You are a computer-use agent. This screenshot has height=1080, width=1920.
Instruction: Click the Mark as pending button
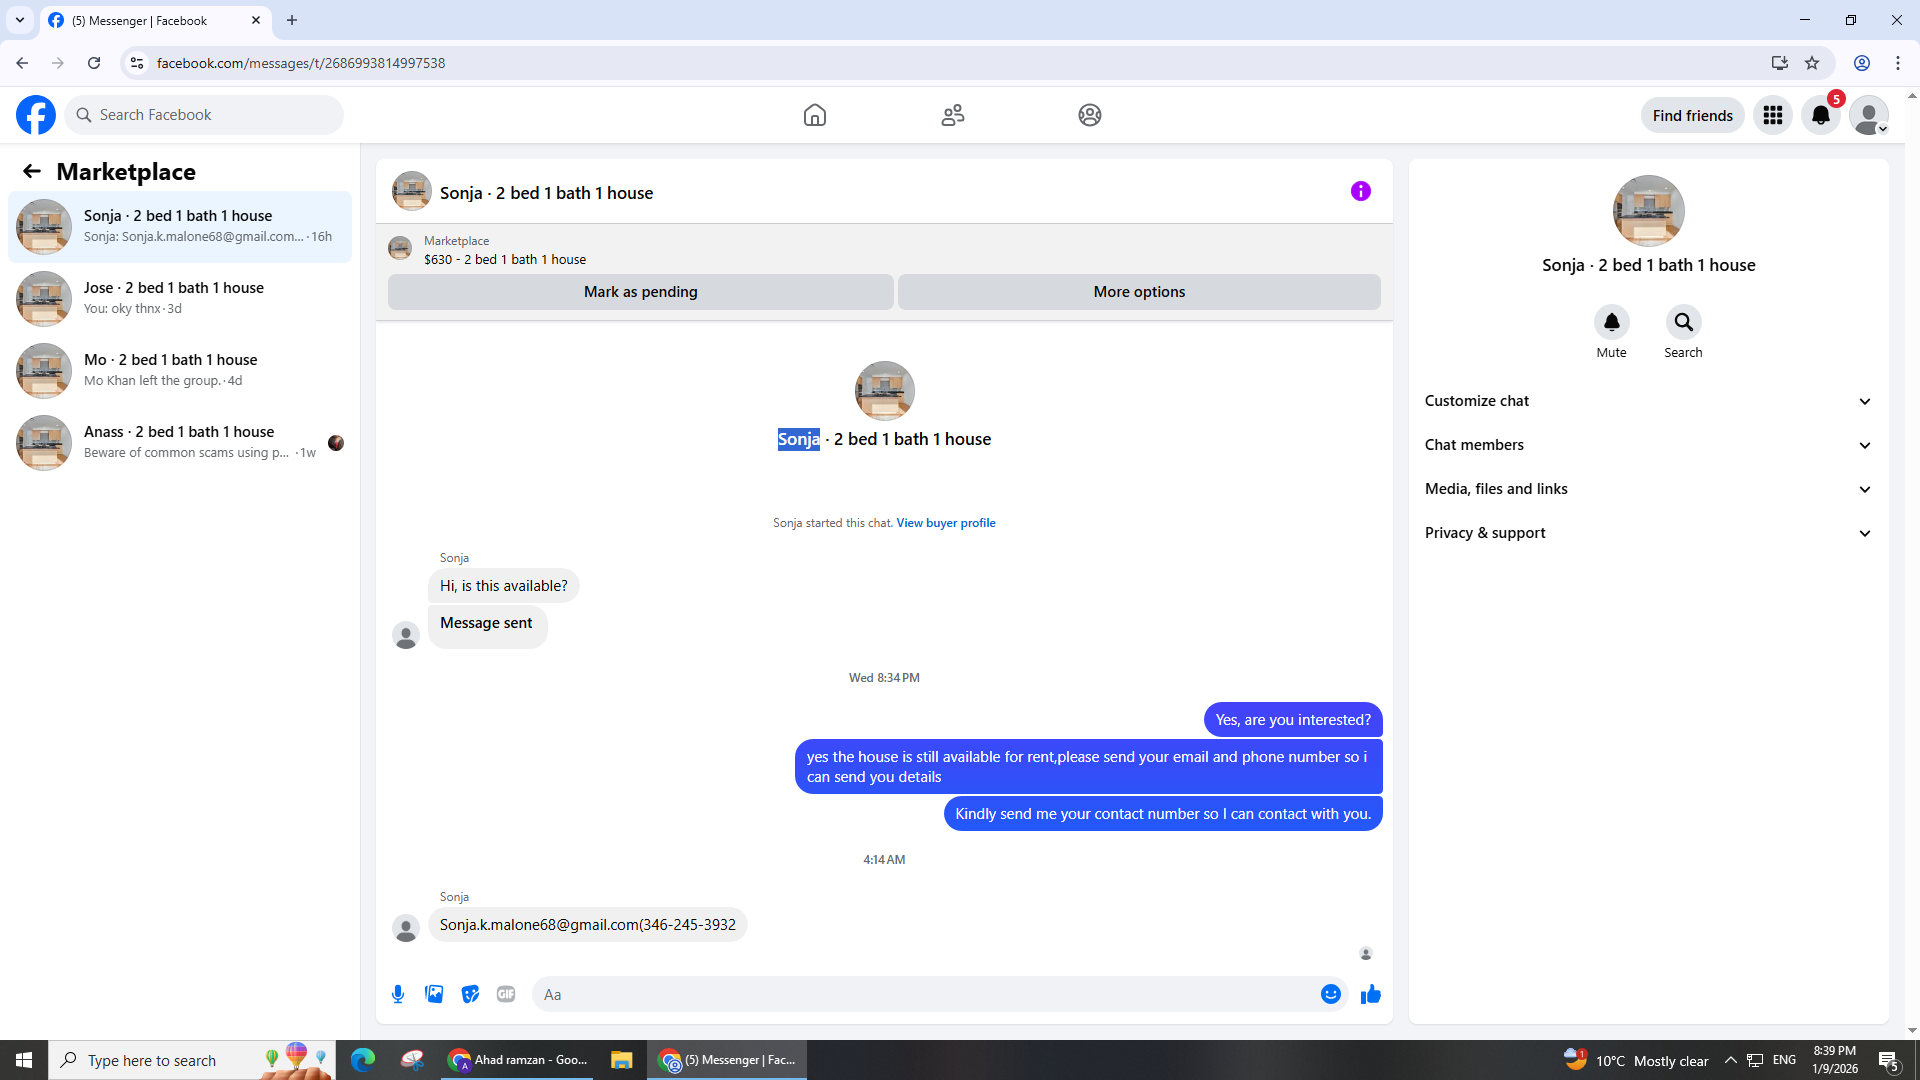pyautogui.click(x=640, y=292)
